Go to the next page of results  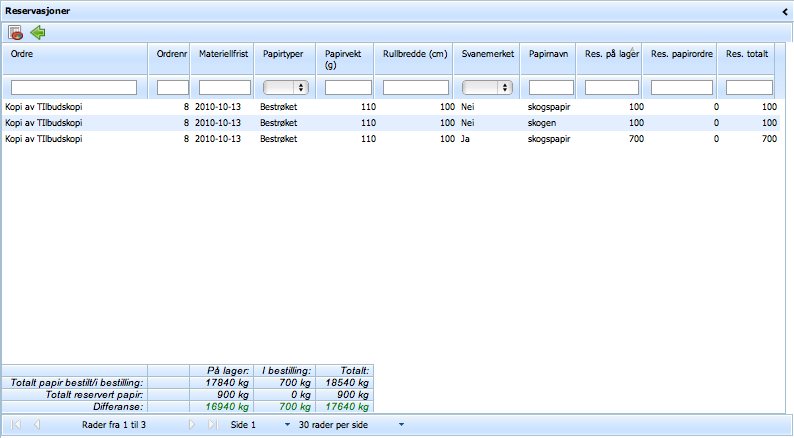click(x=193, y=425)
